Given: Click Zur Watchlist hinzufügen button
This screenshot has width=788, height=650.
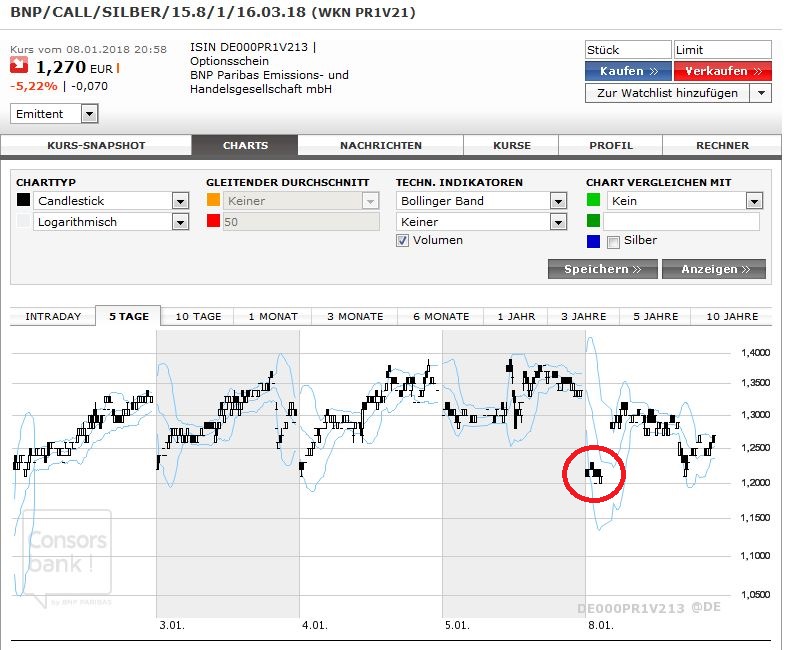Looking at the screenshot, I should click(x=667, y=93).
